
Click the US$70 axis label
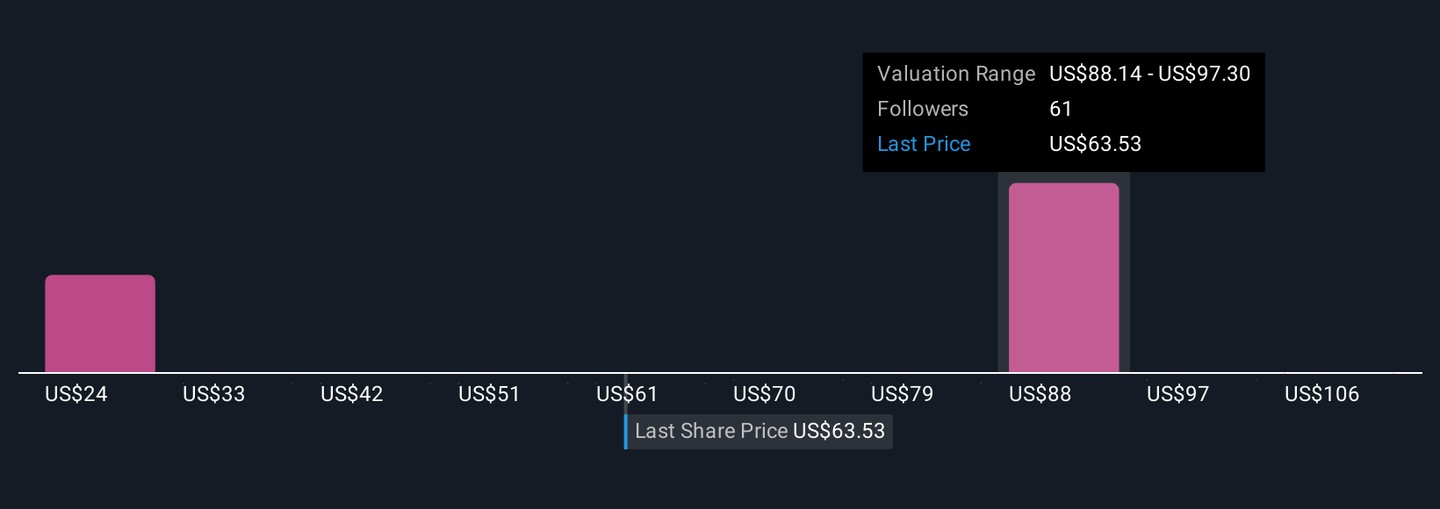pos(764,394)
